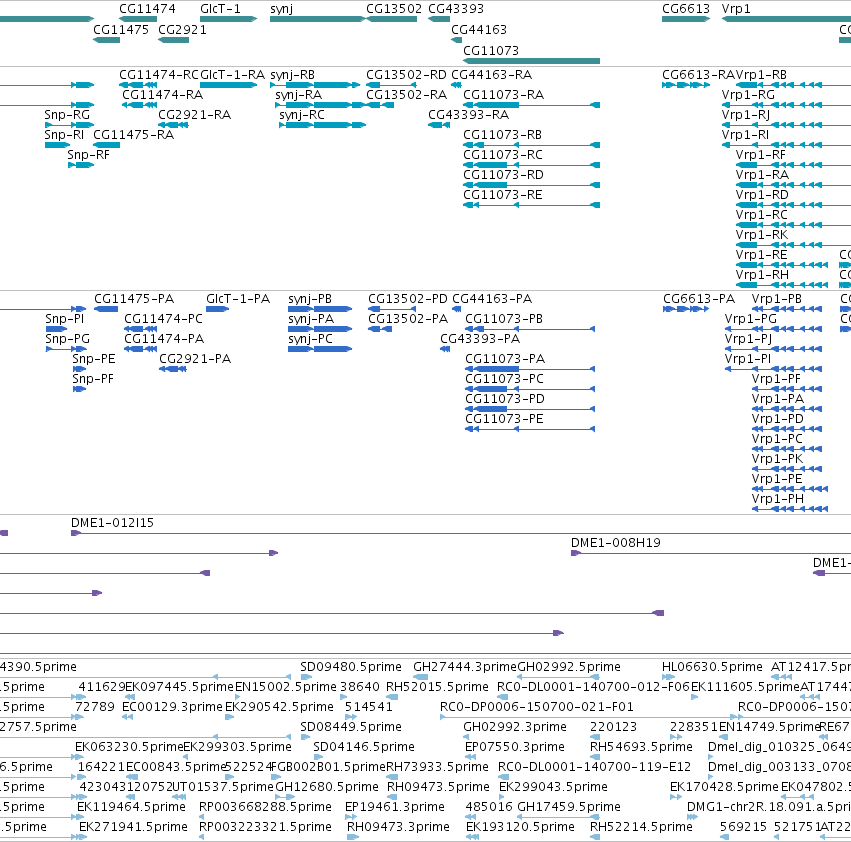Open the CG13502 gene label

coord(393,9)
